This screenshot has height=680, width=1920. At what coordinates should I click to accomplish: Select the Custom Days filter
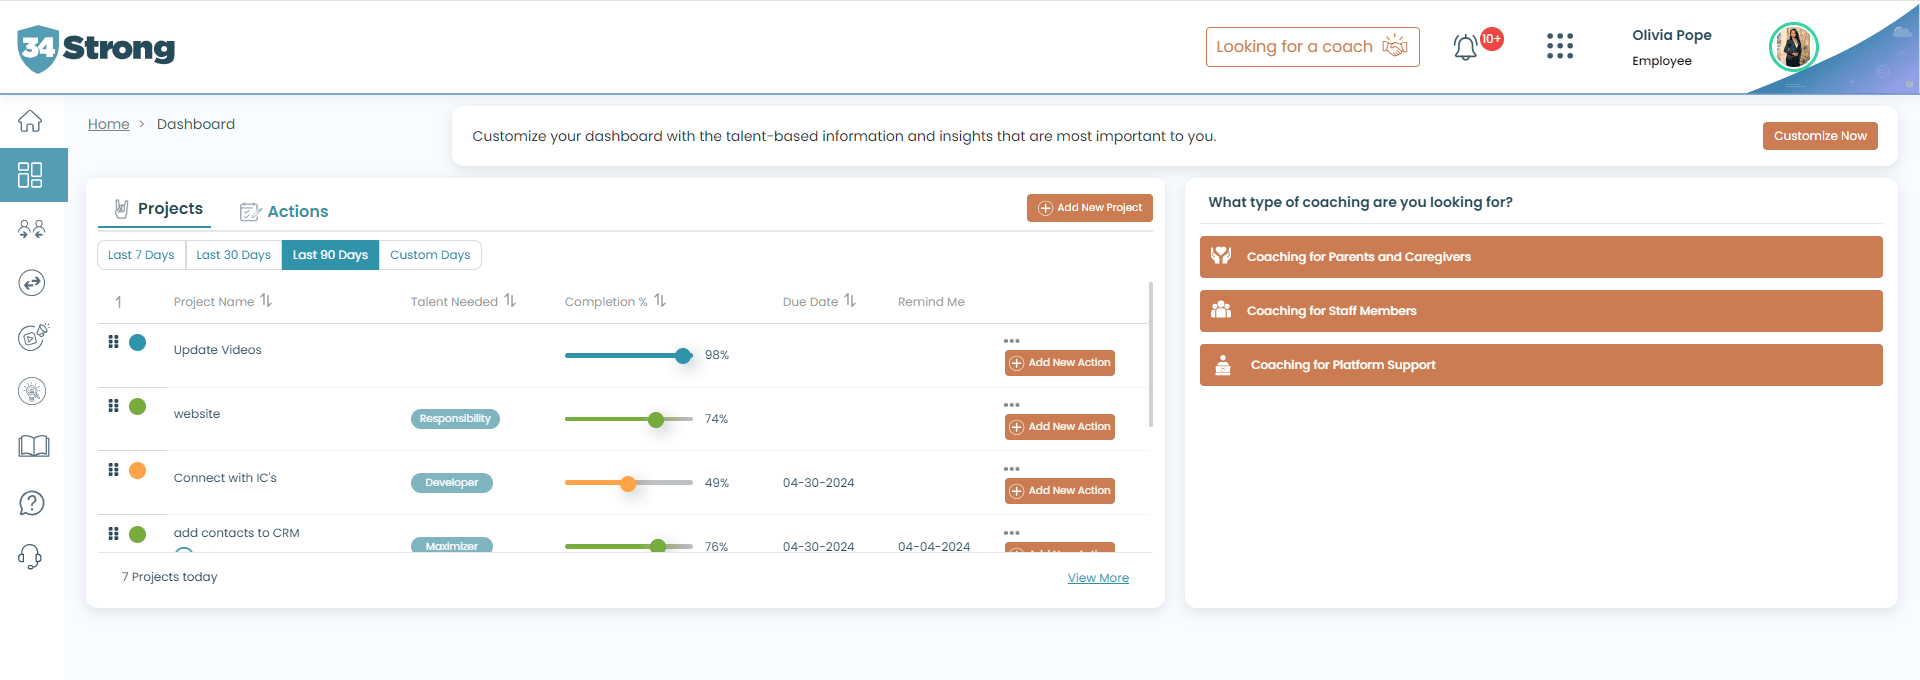(430, 255)
